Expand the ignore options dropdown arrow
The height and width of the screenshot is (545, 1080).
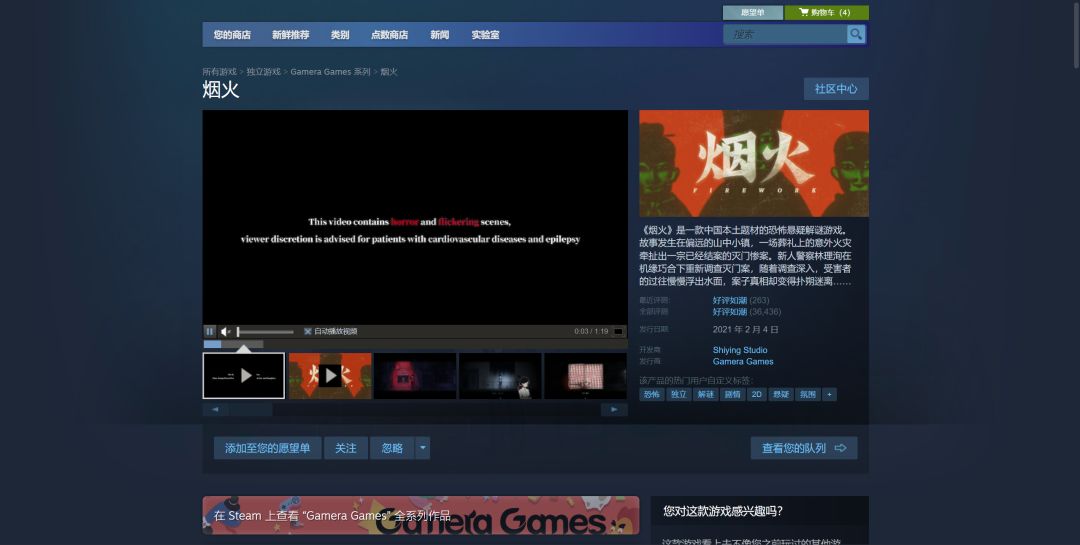(423, 448)
